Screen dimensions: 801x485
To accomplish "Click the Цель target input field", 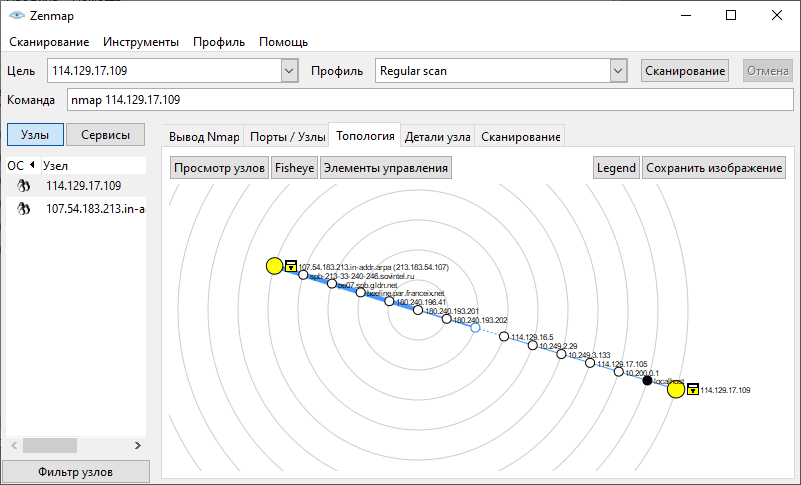I will (164, 71).
